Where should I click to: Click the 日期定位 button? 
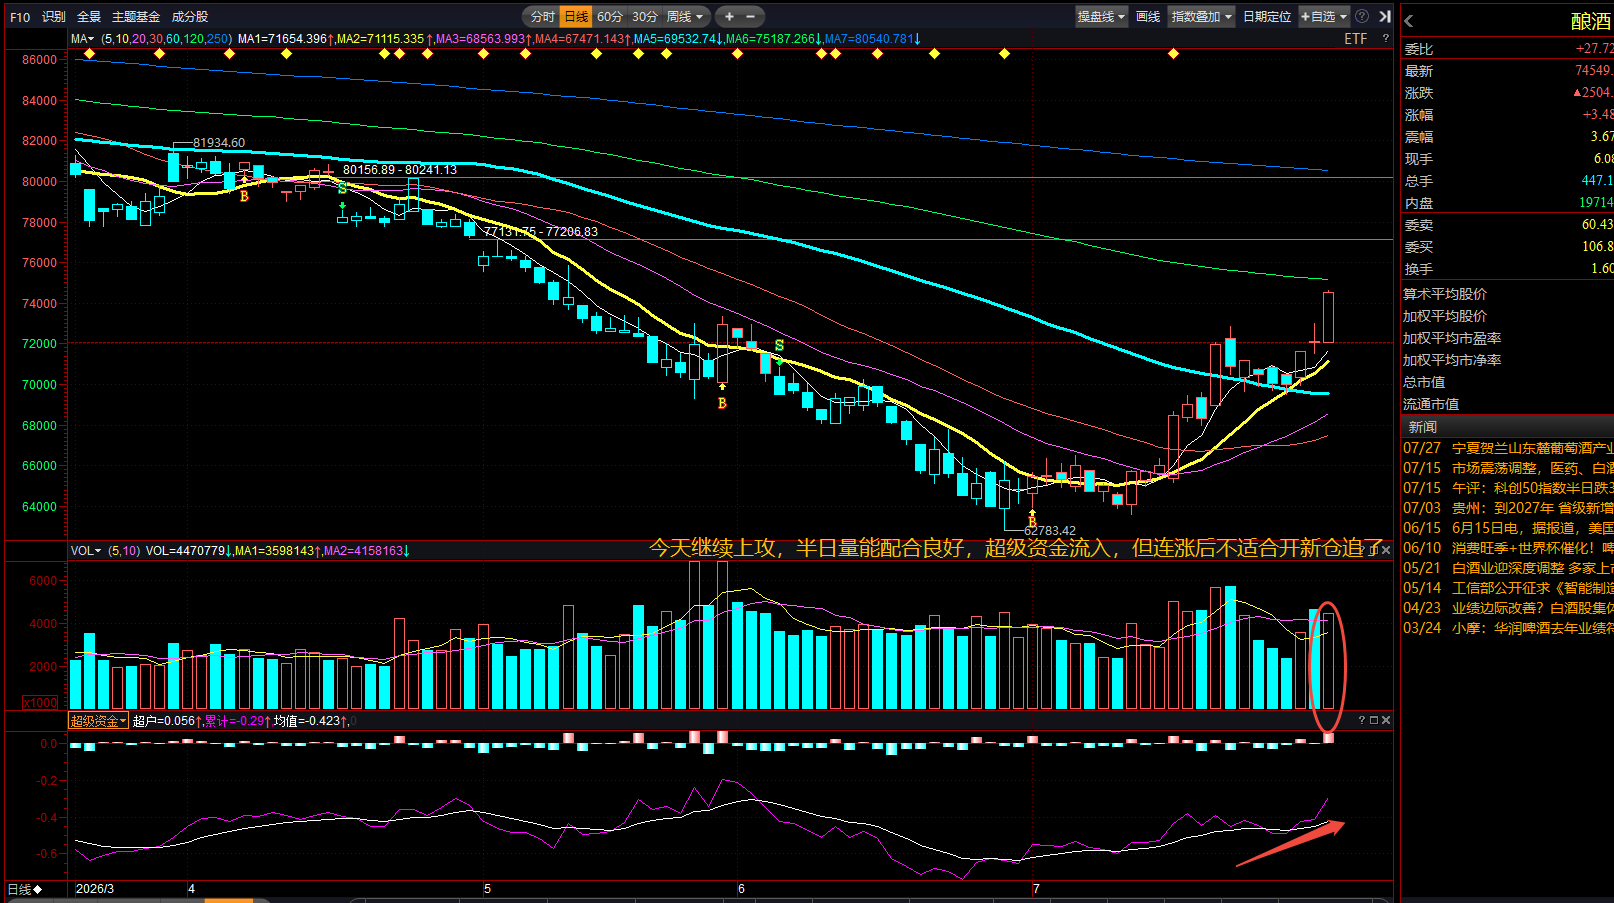coord(1267,16)
